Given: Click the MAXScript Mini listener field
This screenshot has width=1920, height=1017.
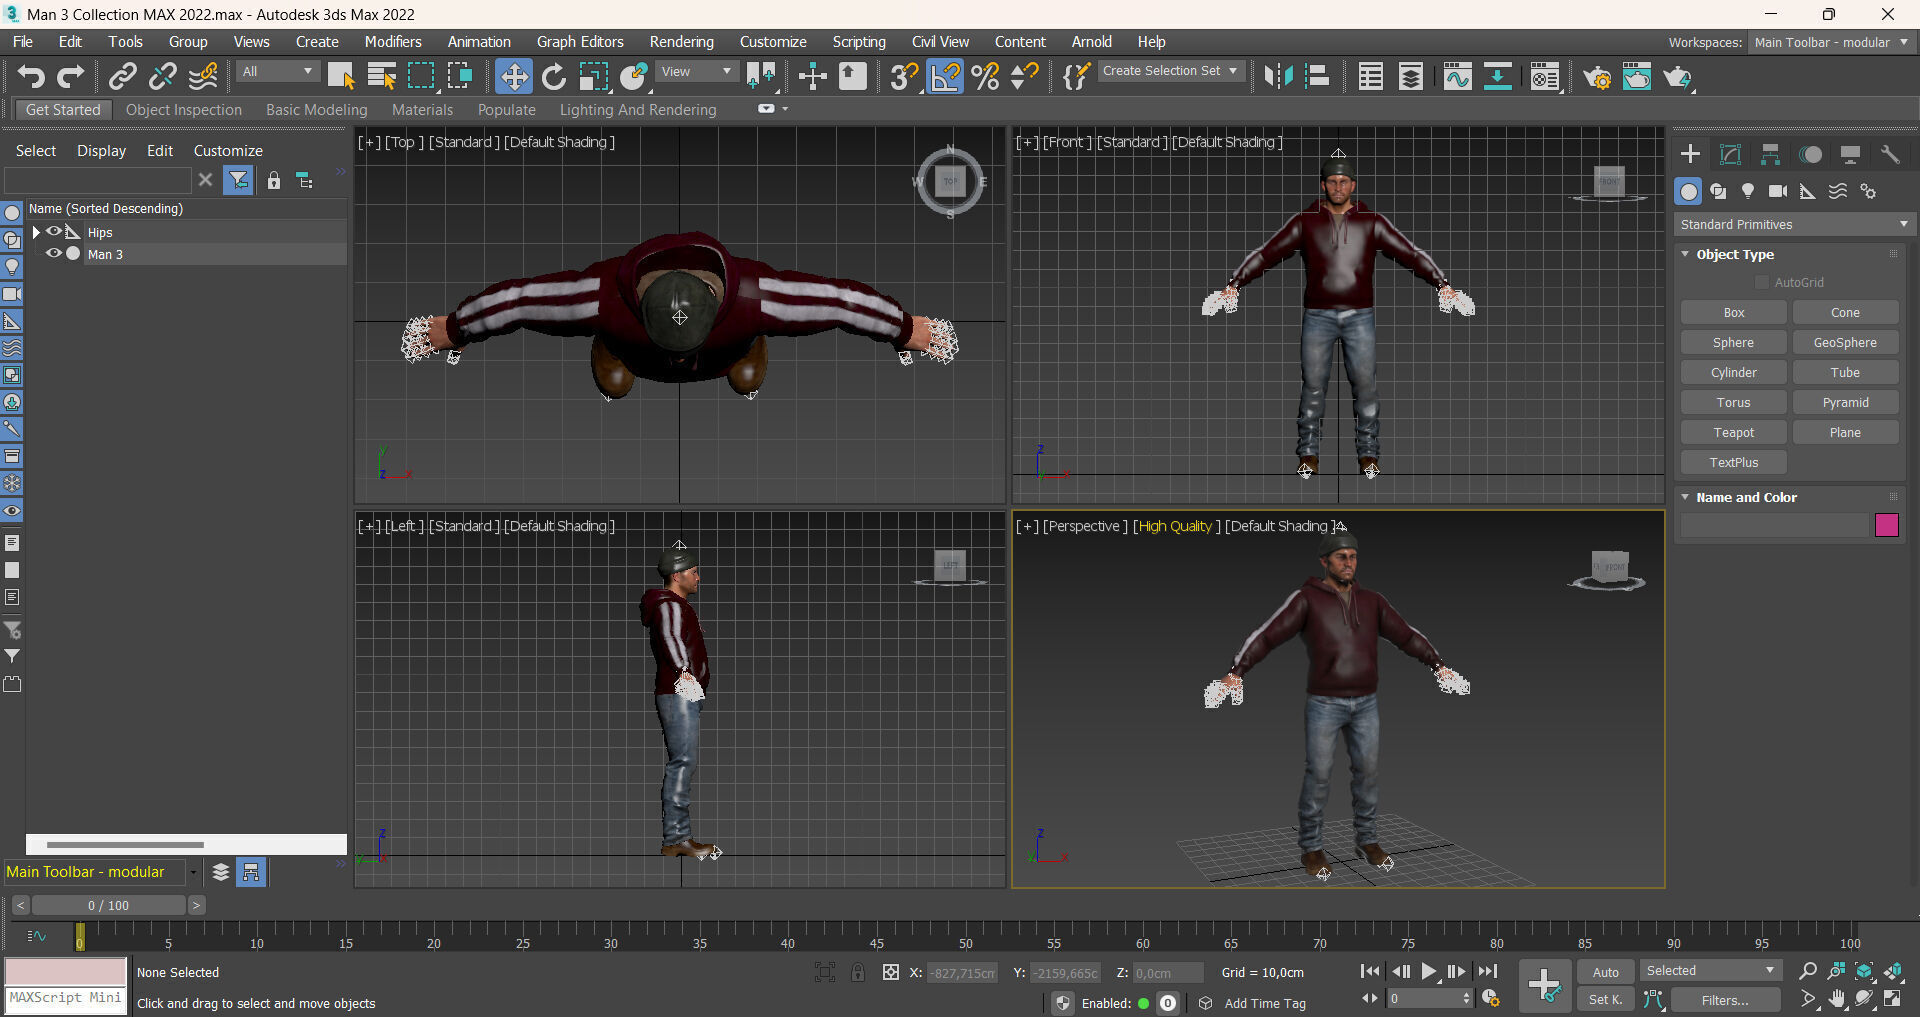Looking at the screenshot, I should click(x=66, y=998).
